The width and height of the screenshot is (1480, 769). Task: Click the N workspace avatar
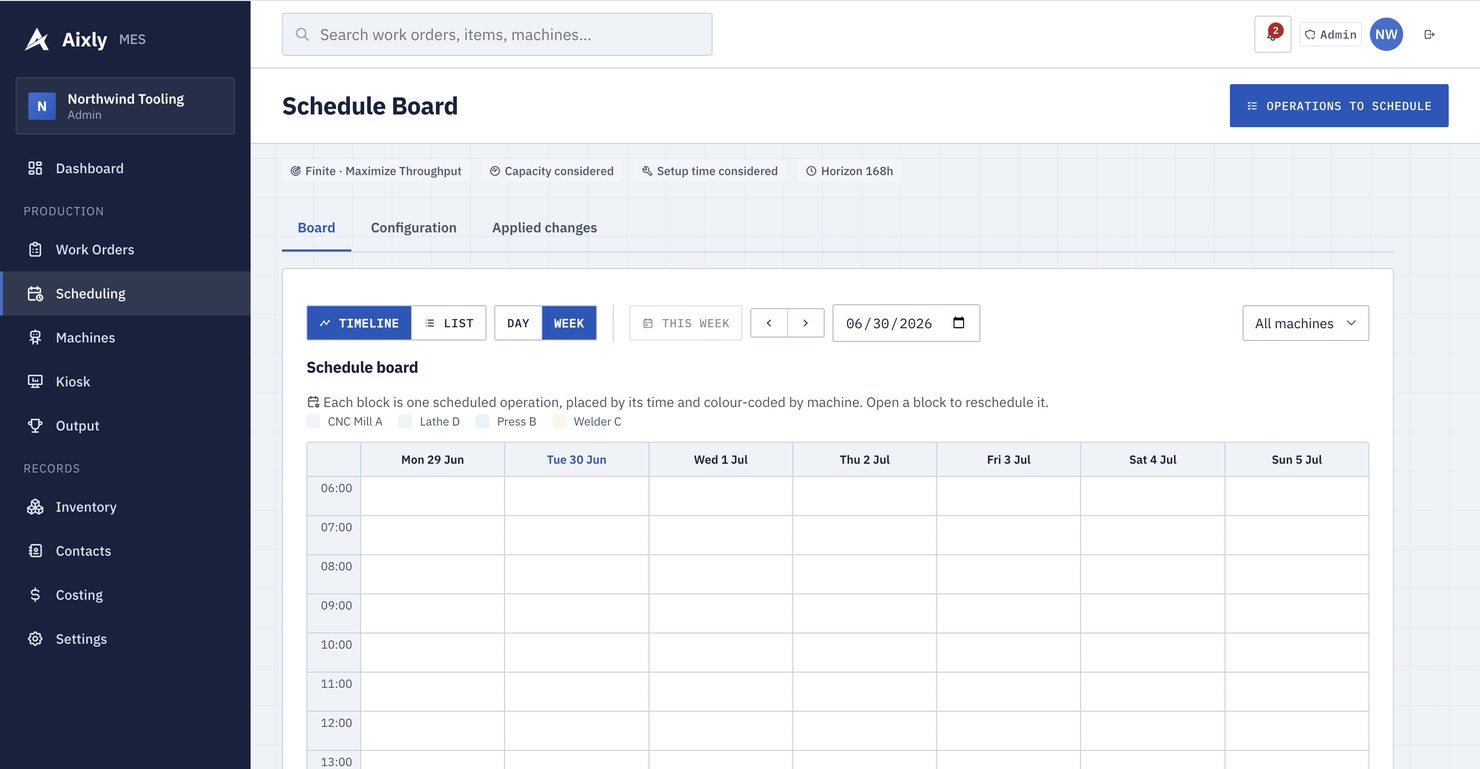(x=42, y=106)
